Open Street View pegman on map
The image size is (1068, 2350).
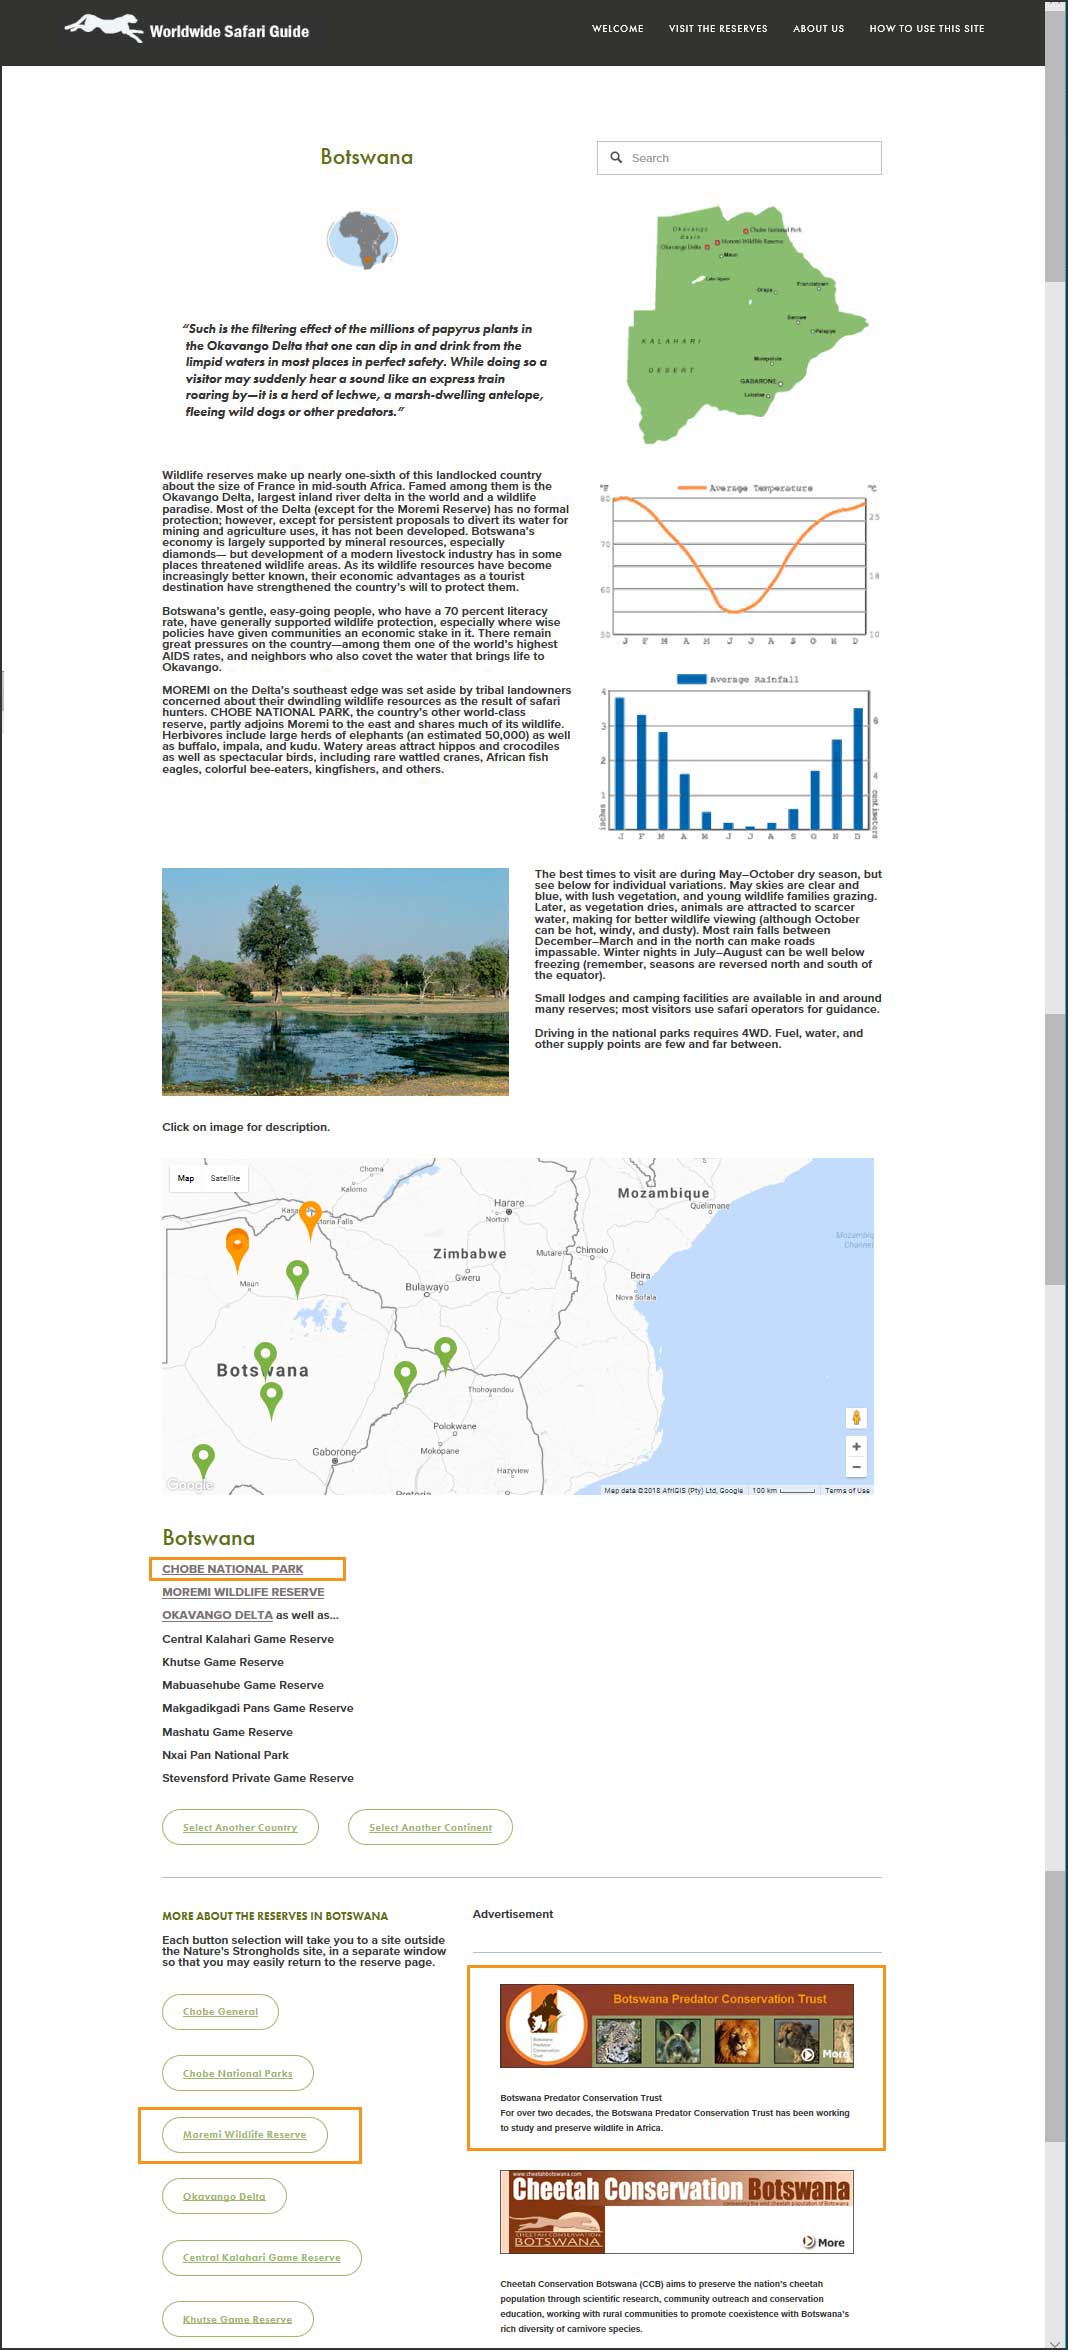pyautogui.click(x=856, y=1418)
